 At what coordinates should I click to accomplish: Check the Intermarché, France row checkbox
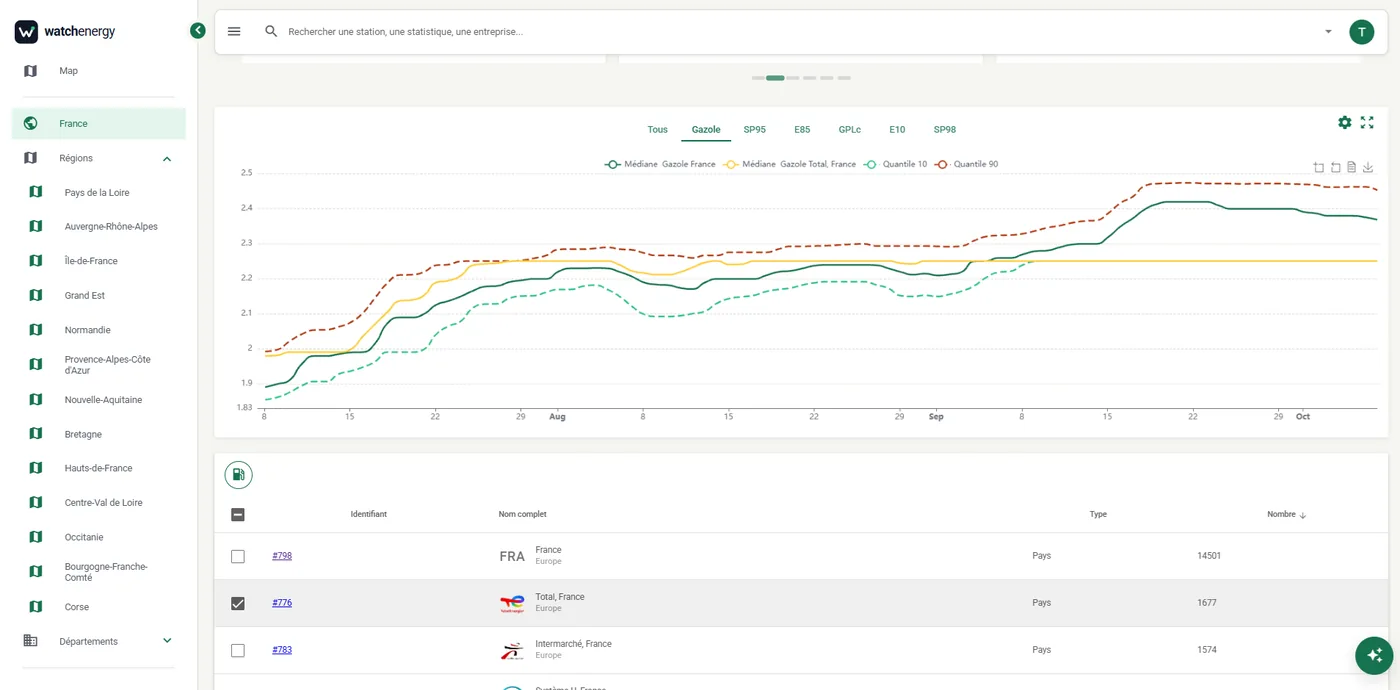tap(238, 650)
